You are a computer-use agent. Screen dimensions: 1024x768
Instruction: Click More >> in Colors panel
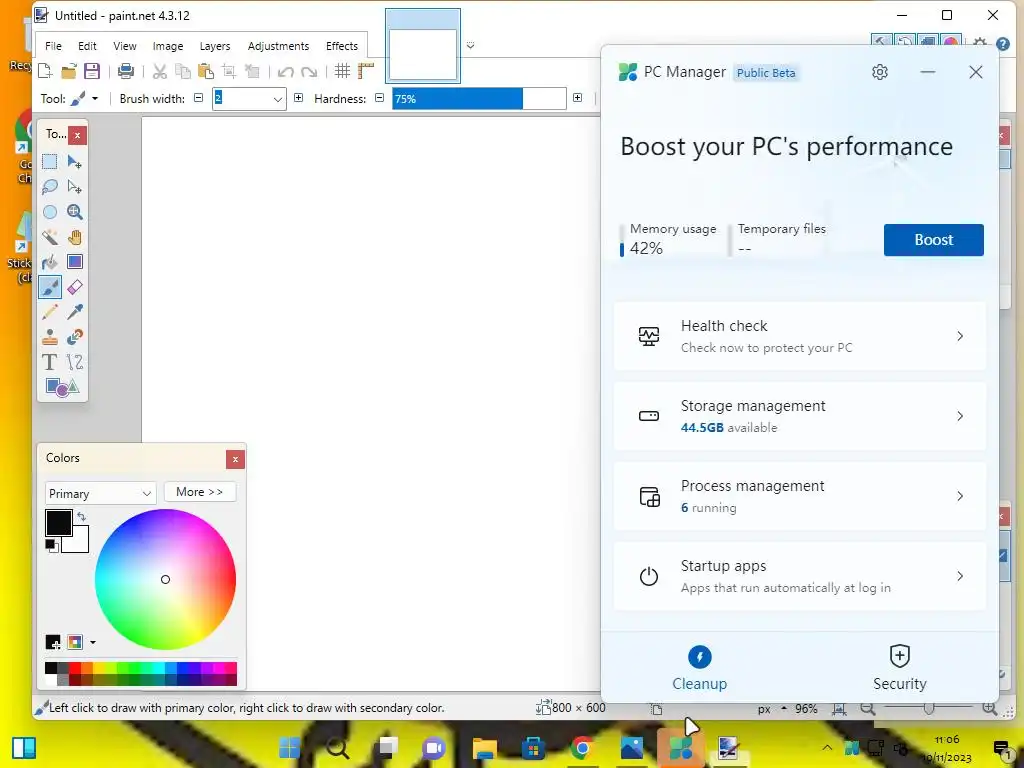(200, 492)
